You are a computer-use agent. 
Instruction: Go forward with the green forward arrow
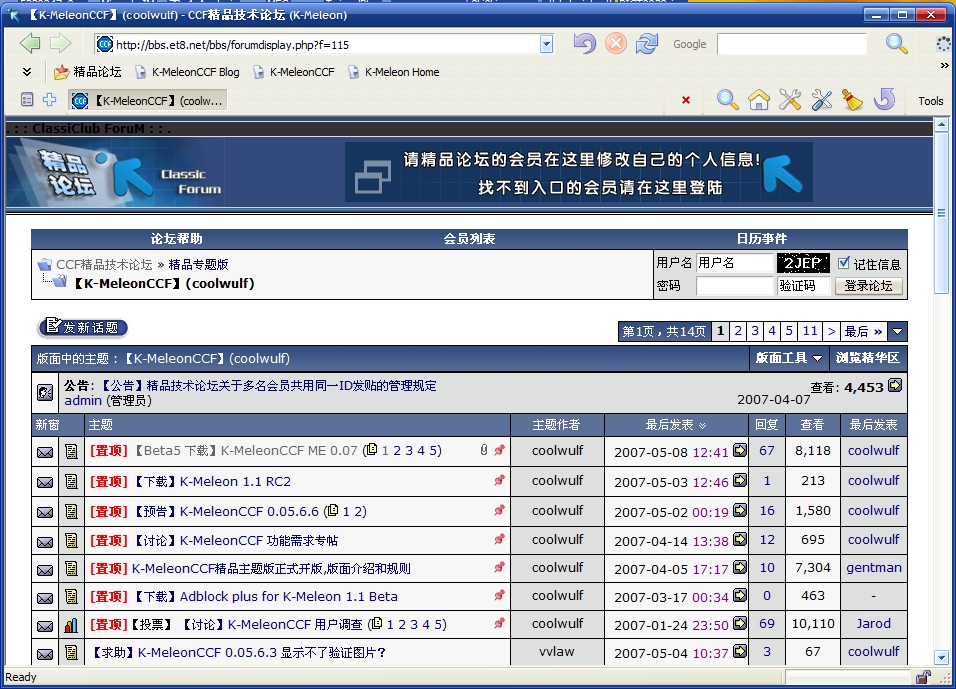click(60, 43)
